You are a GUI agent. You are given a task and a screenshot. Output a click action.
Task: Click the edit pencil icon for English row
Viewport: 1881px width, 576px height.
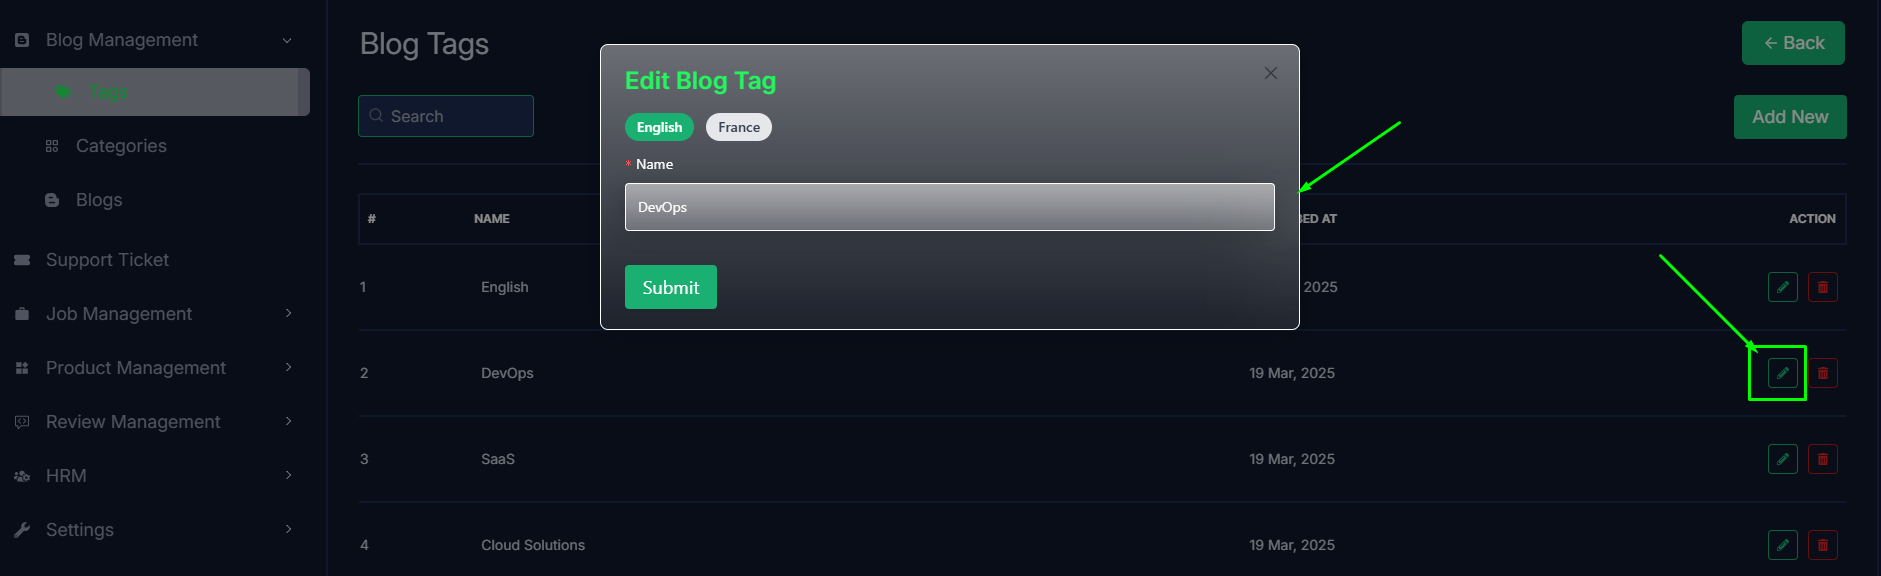1782,287
